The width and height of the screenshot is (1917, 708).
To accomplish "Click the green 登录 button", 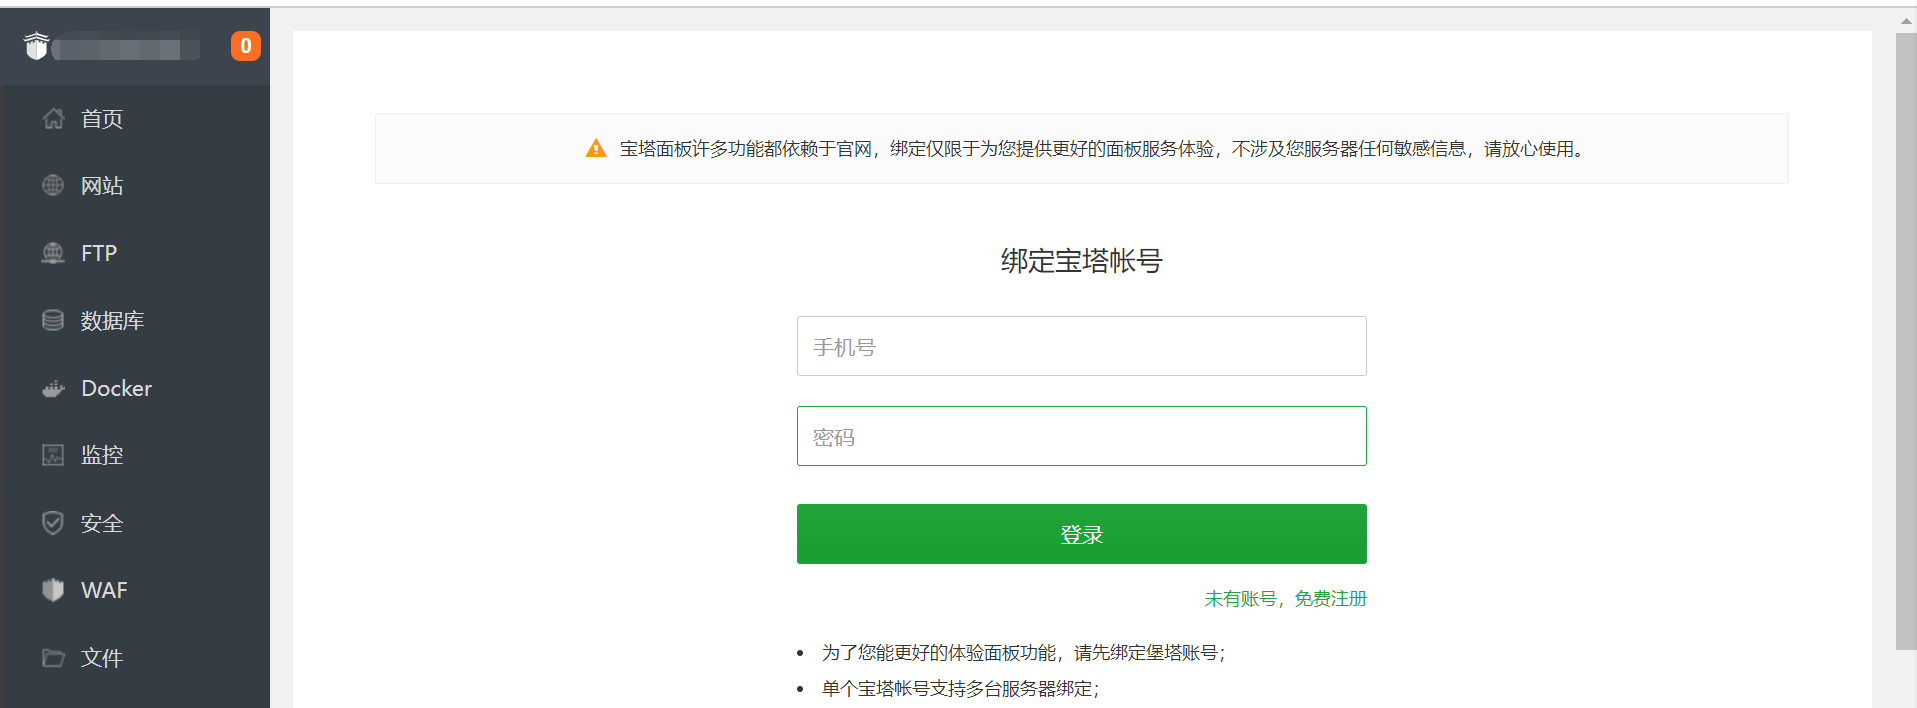I will click(x=1081, y=534).
